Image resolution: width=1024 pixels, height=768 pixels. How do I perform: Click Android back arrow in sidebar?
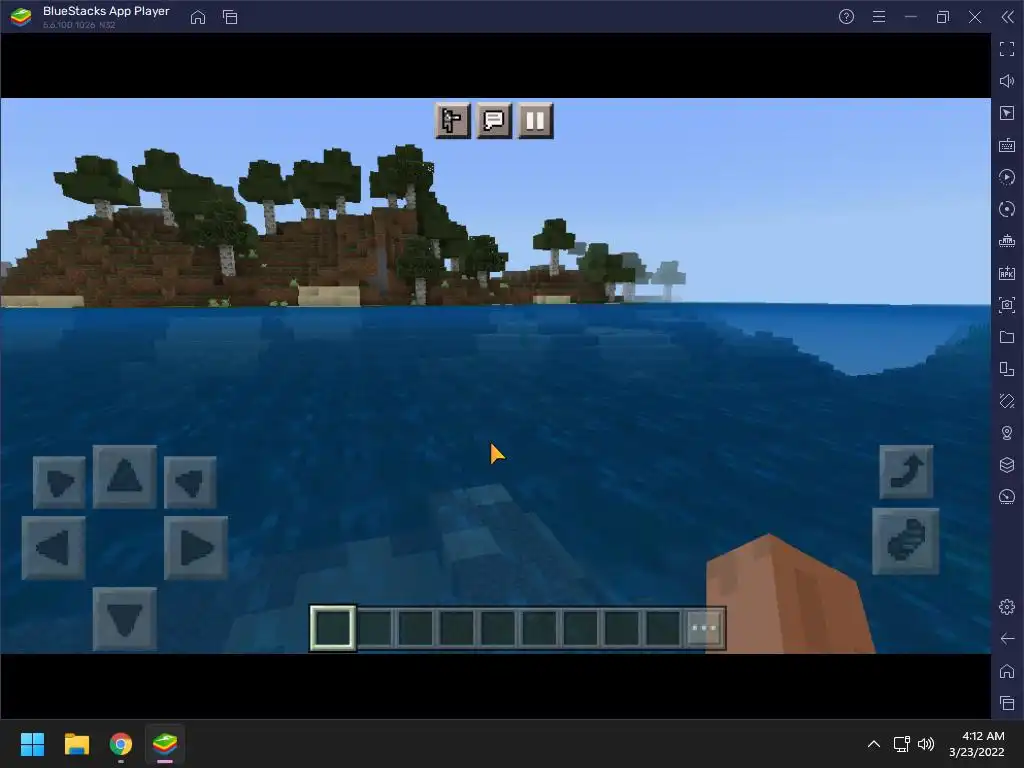tap(1007, 639)
